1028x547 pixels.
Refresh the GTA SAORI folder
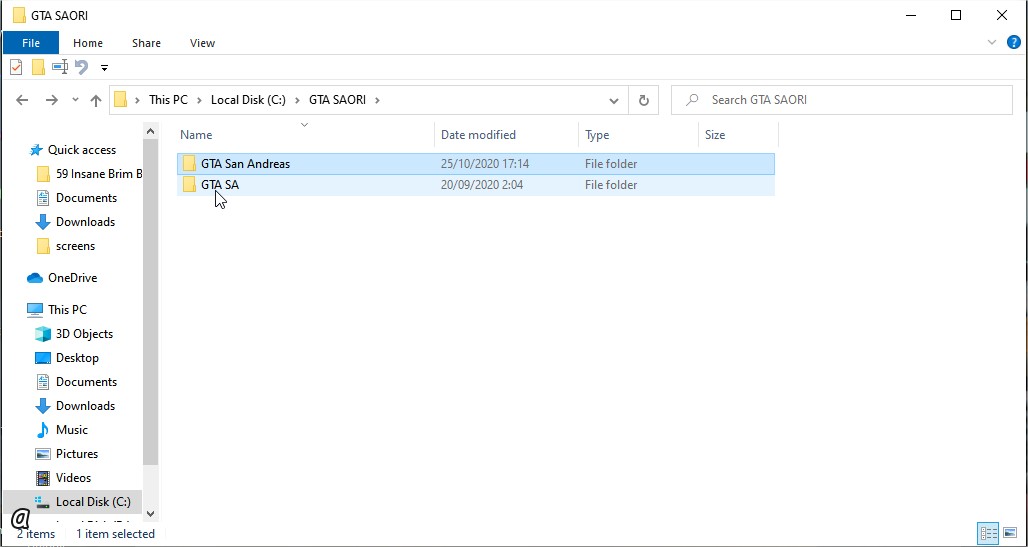(x=644, y=100)
